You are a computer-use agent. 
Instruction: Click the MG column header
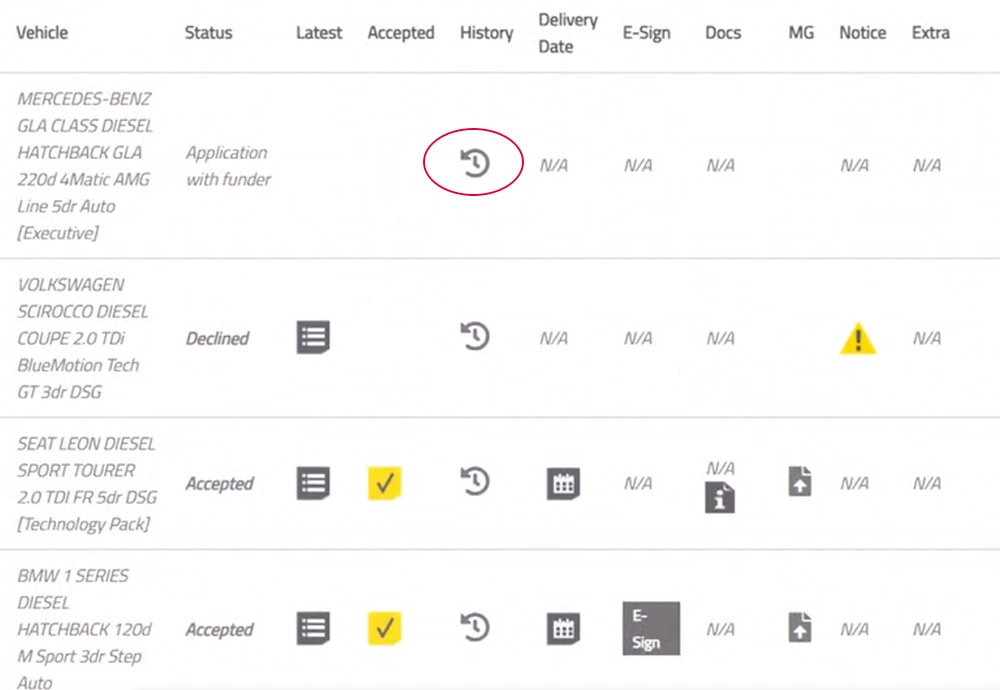[801, 33]
